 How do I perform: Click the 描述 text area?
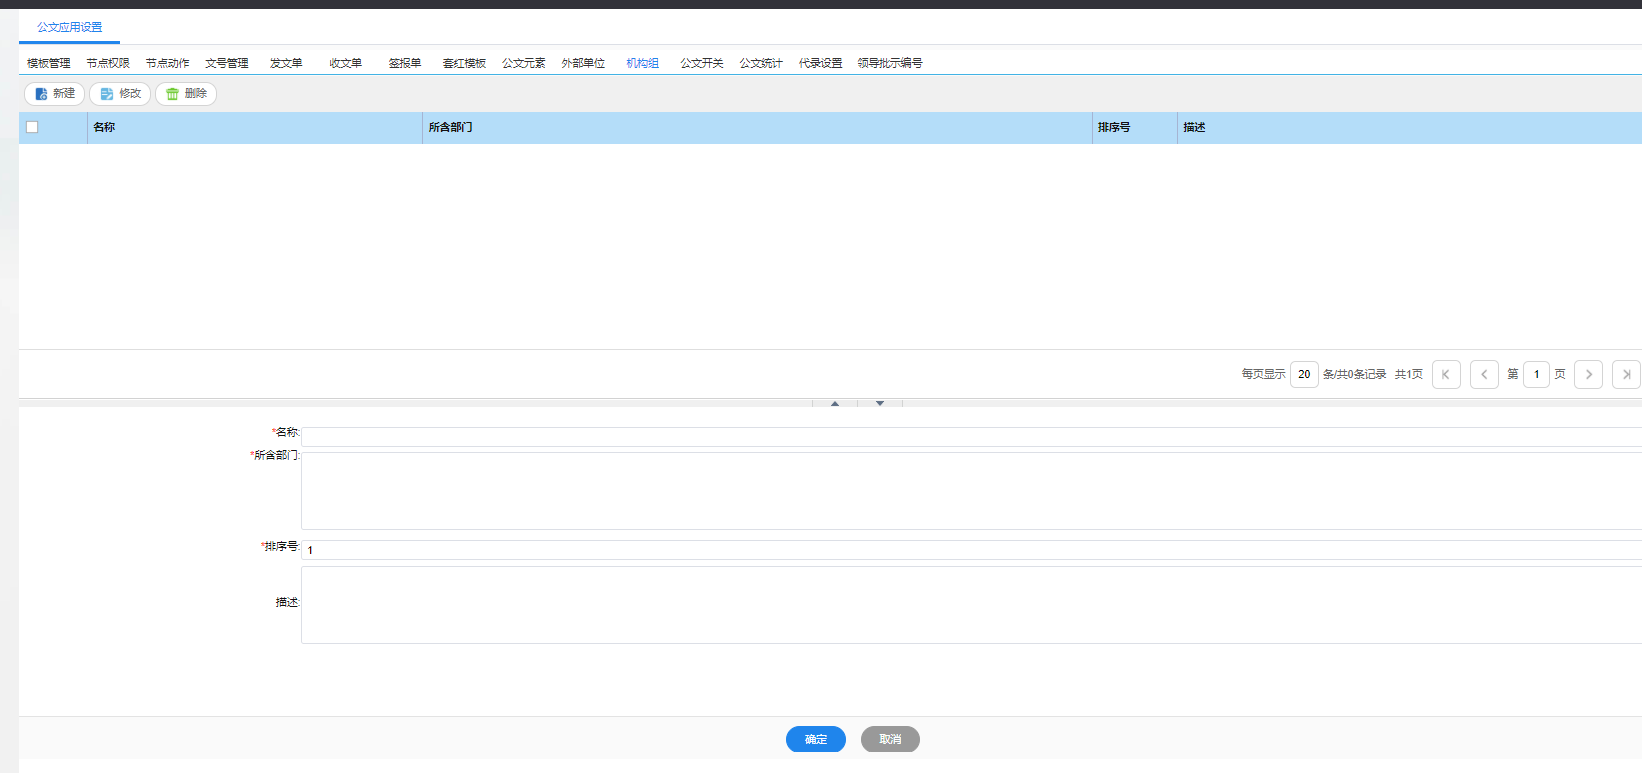[970, 605]
